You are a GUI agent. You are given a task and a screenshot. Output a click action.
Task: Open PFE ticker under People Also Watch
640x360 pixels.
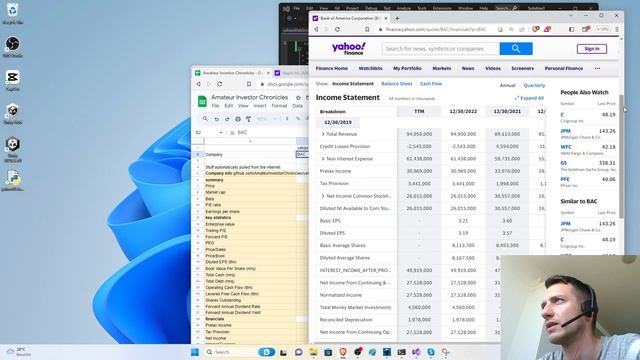click(x=565, y=179)
